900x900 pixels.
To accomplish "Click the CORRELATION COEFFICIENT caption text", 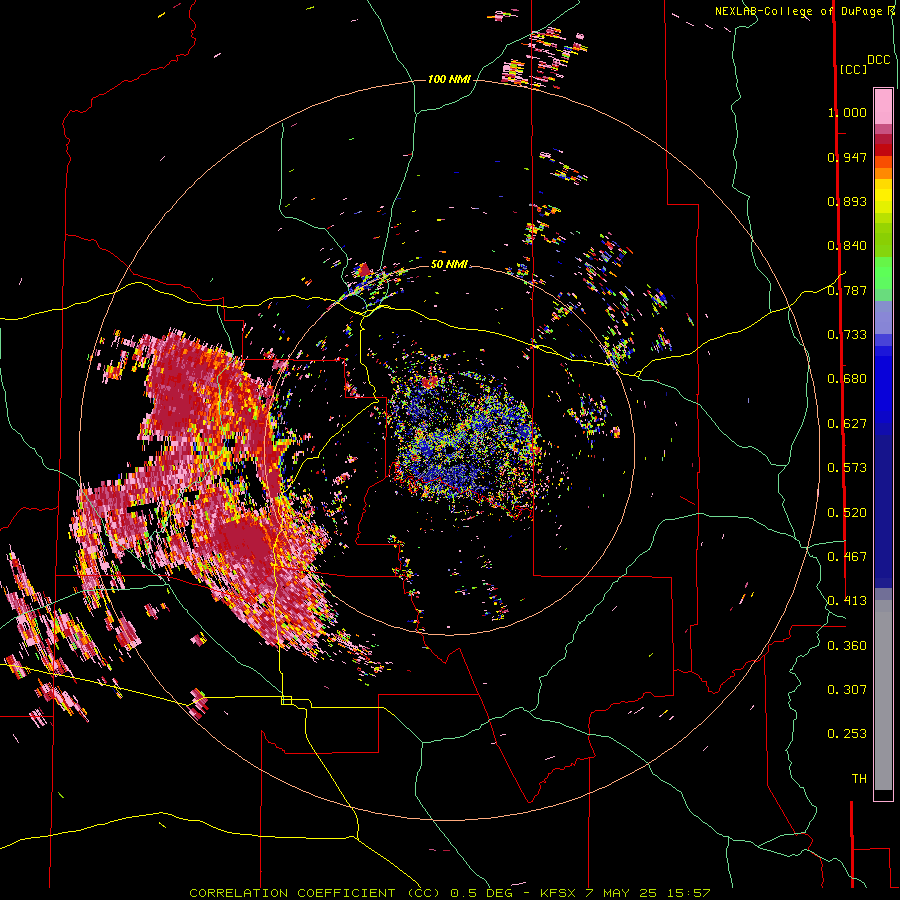I will click(x=292, y=893).
